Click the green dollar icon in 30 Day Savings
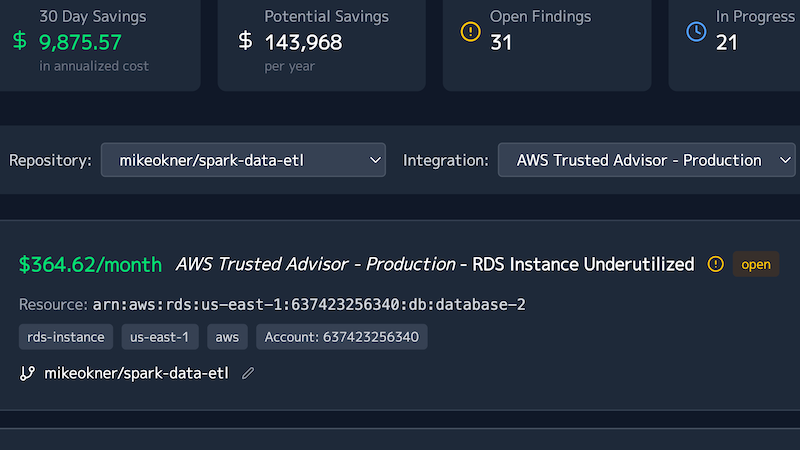Screen dimensions: 800x450 20,41
